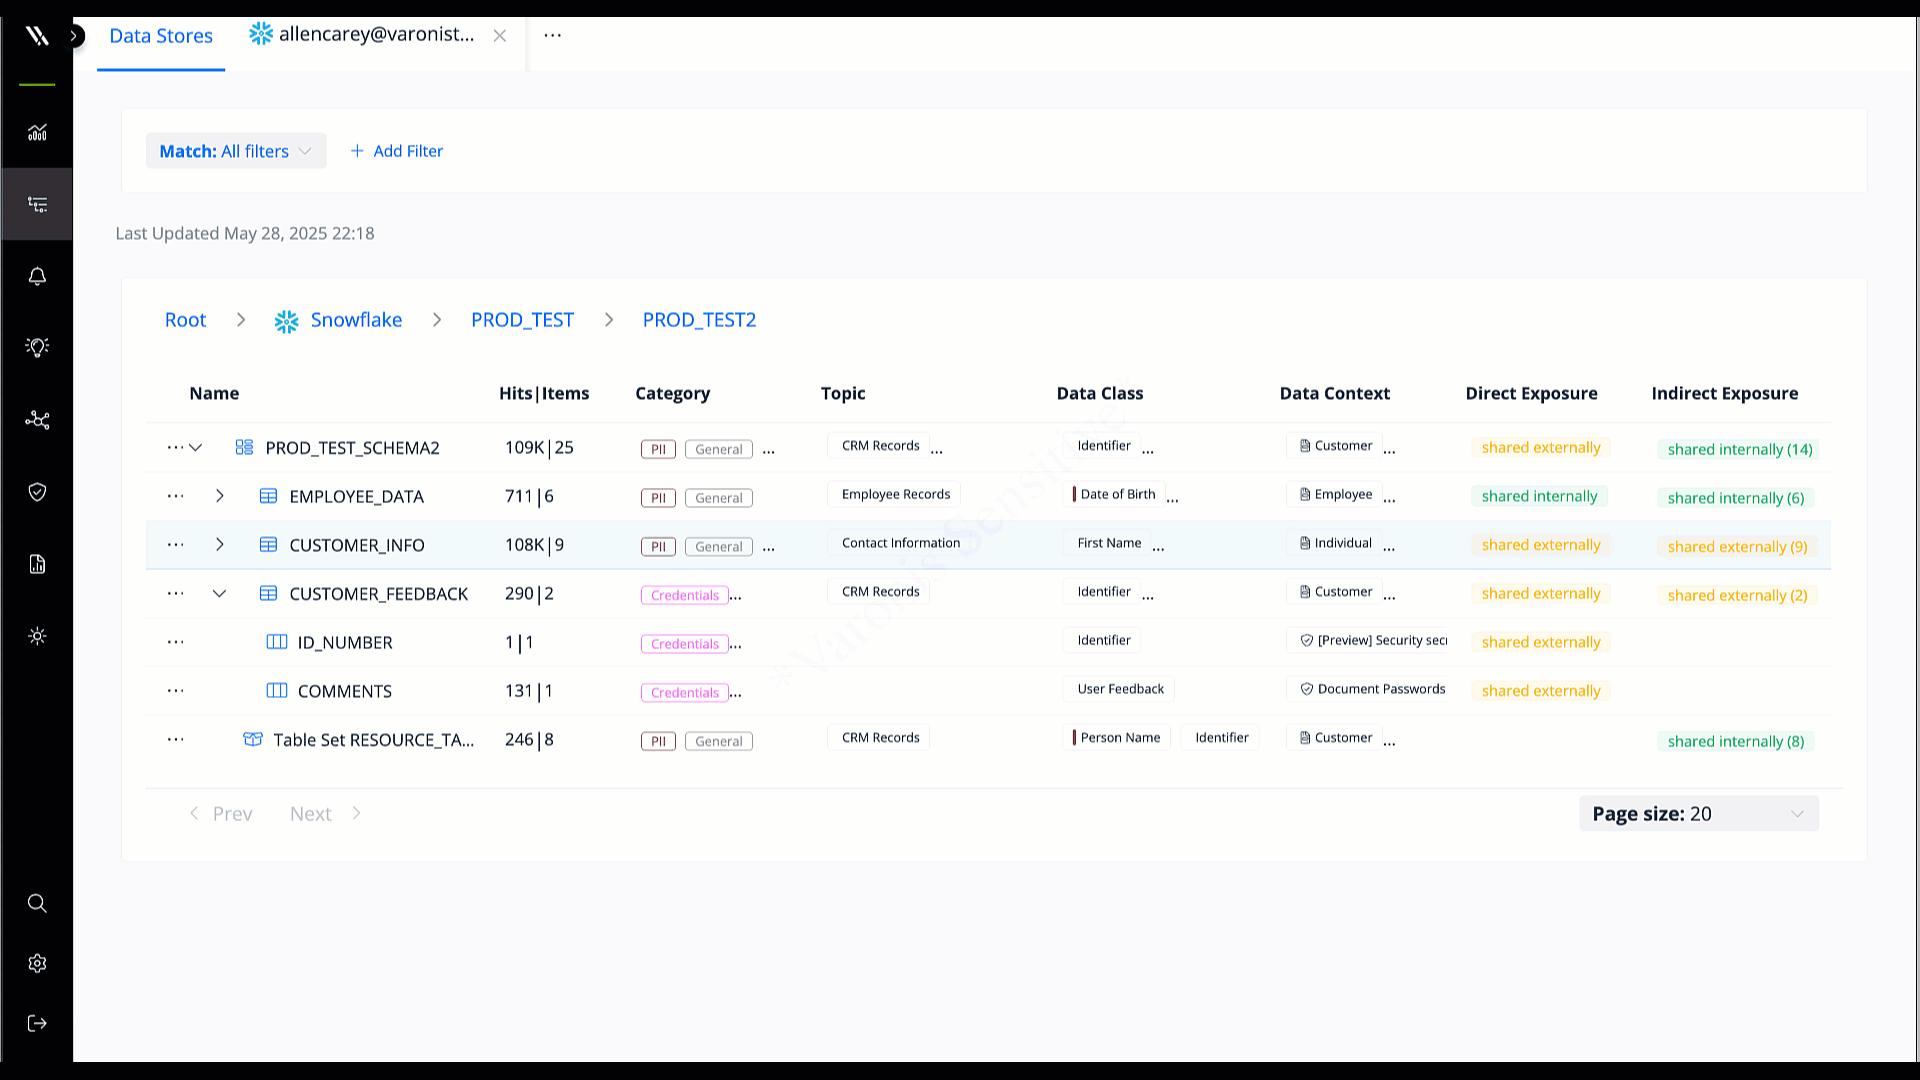The width and height of the screenshot is (1920, 1080).
Task: Click the CUSTOMER_FEEDBACK table icon
Action: (x=268, y=593)
